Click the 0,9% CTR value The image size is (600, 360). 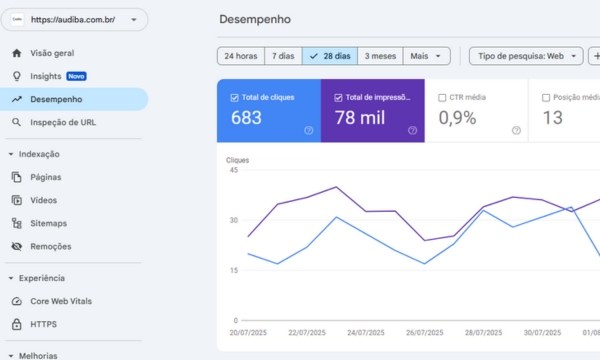pos(457,118)
